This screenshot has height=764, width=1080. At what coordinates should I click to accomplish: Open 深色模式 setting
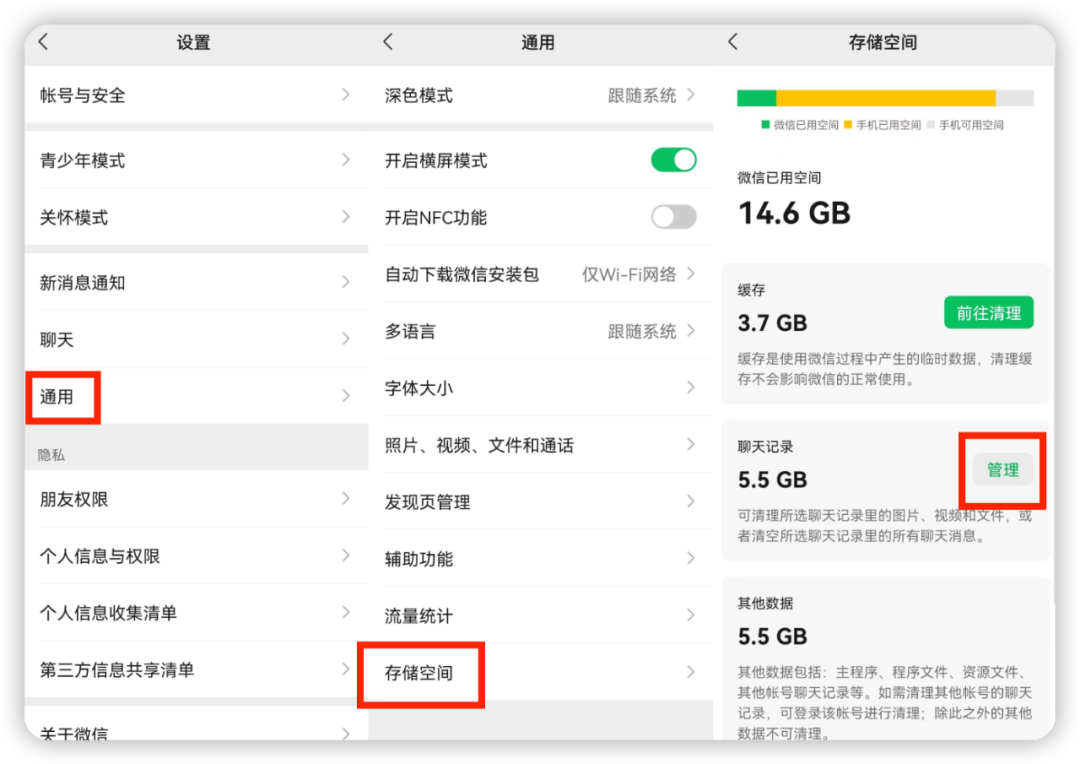(541, 95)
